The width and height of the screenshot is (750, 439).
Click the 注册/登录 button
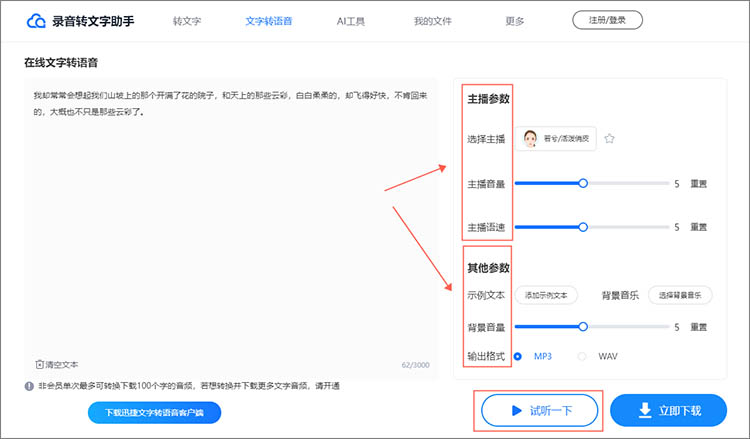click(x=607, y=20)
